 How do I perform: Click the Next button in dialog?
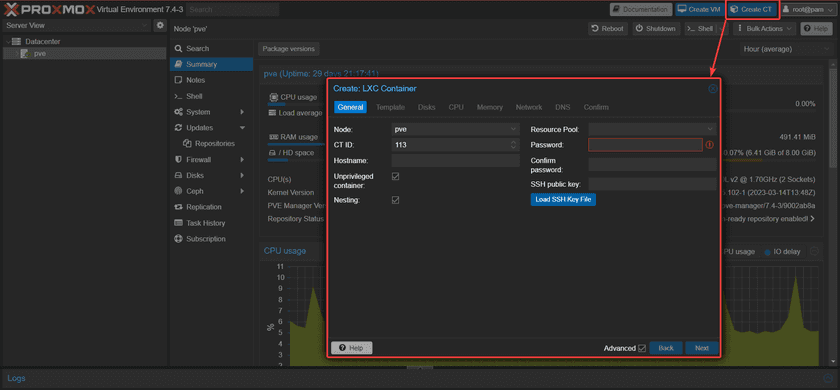[x=702, y=348]
